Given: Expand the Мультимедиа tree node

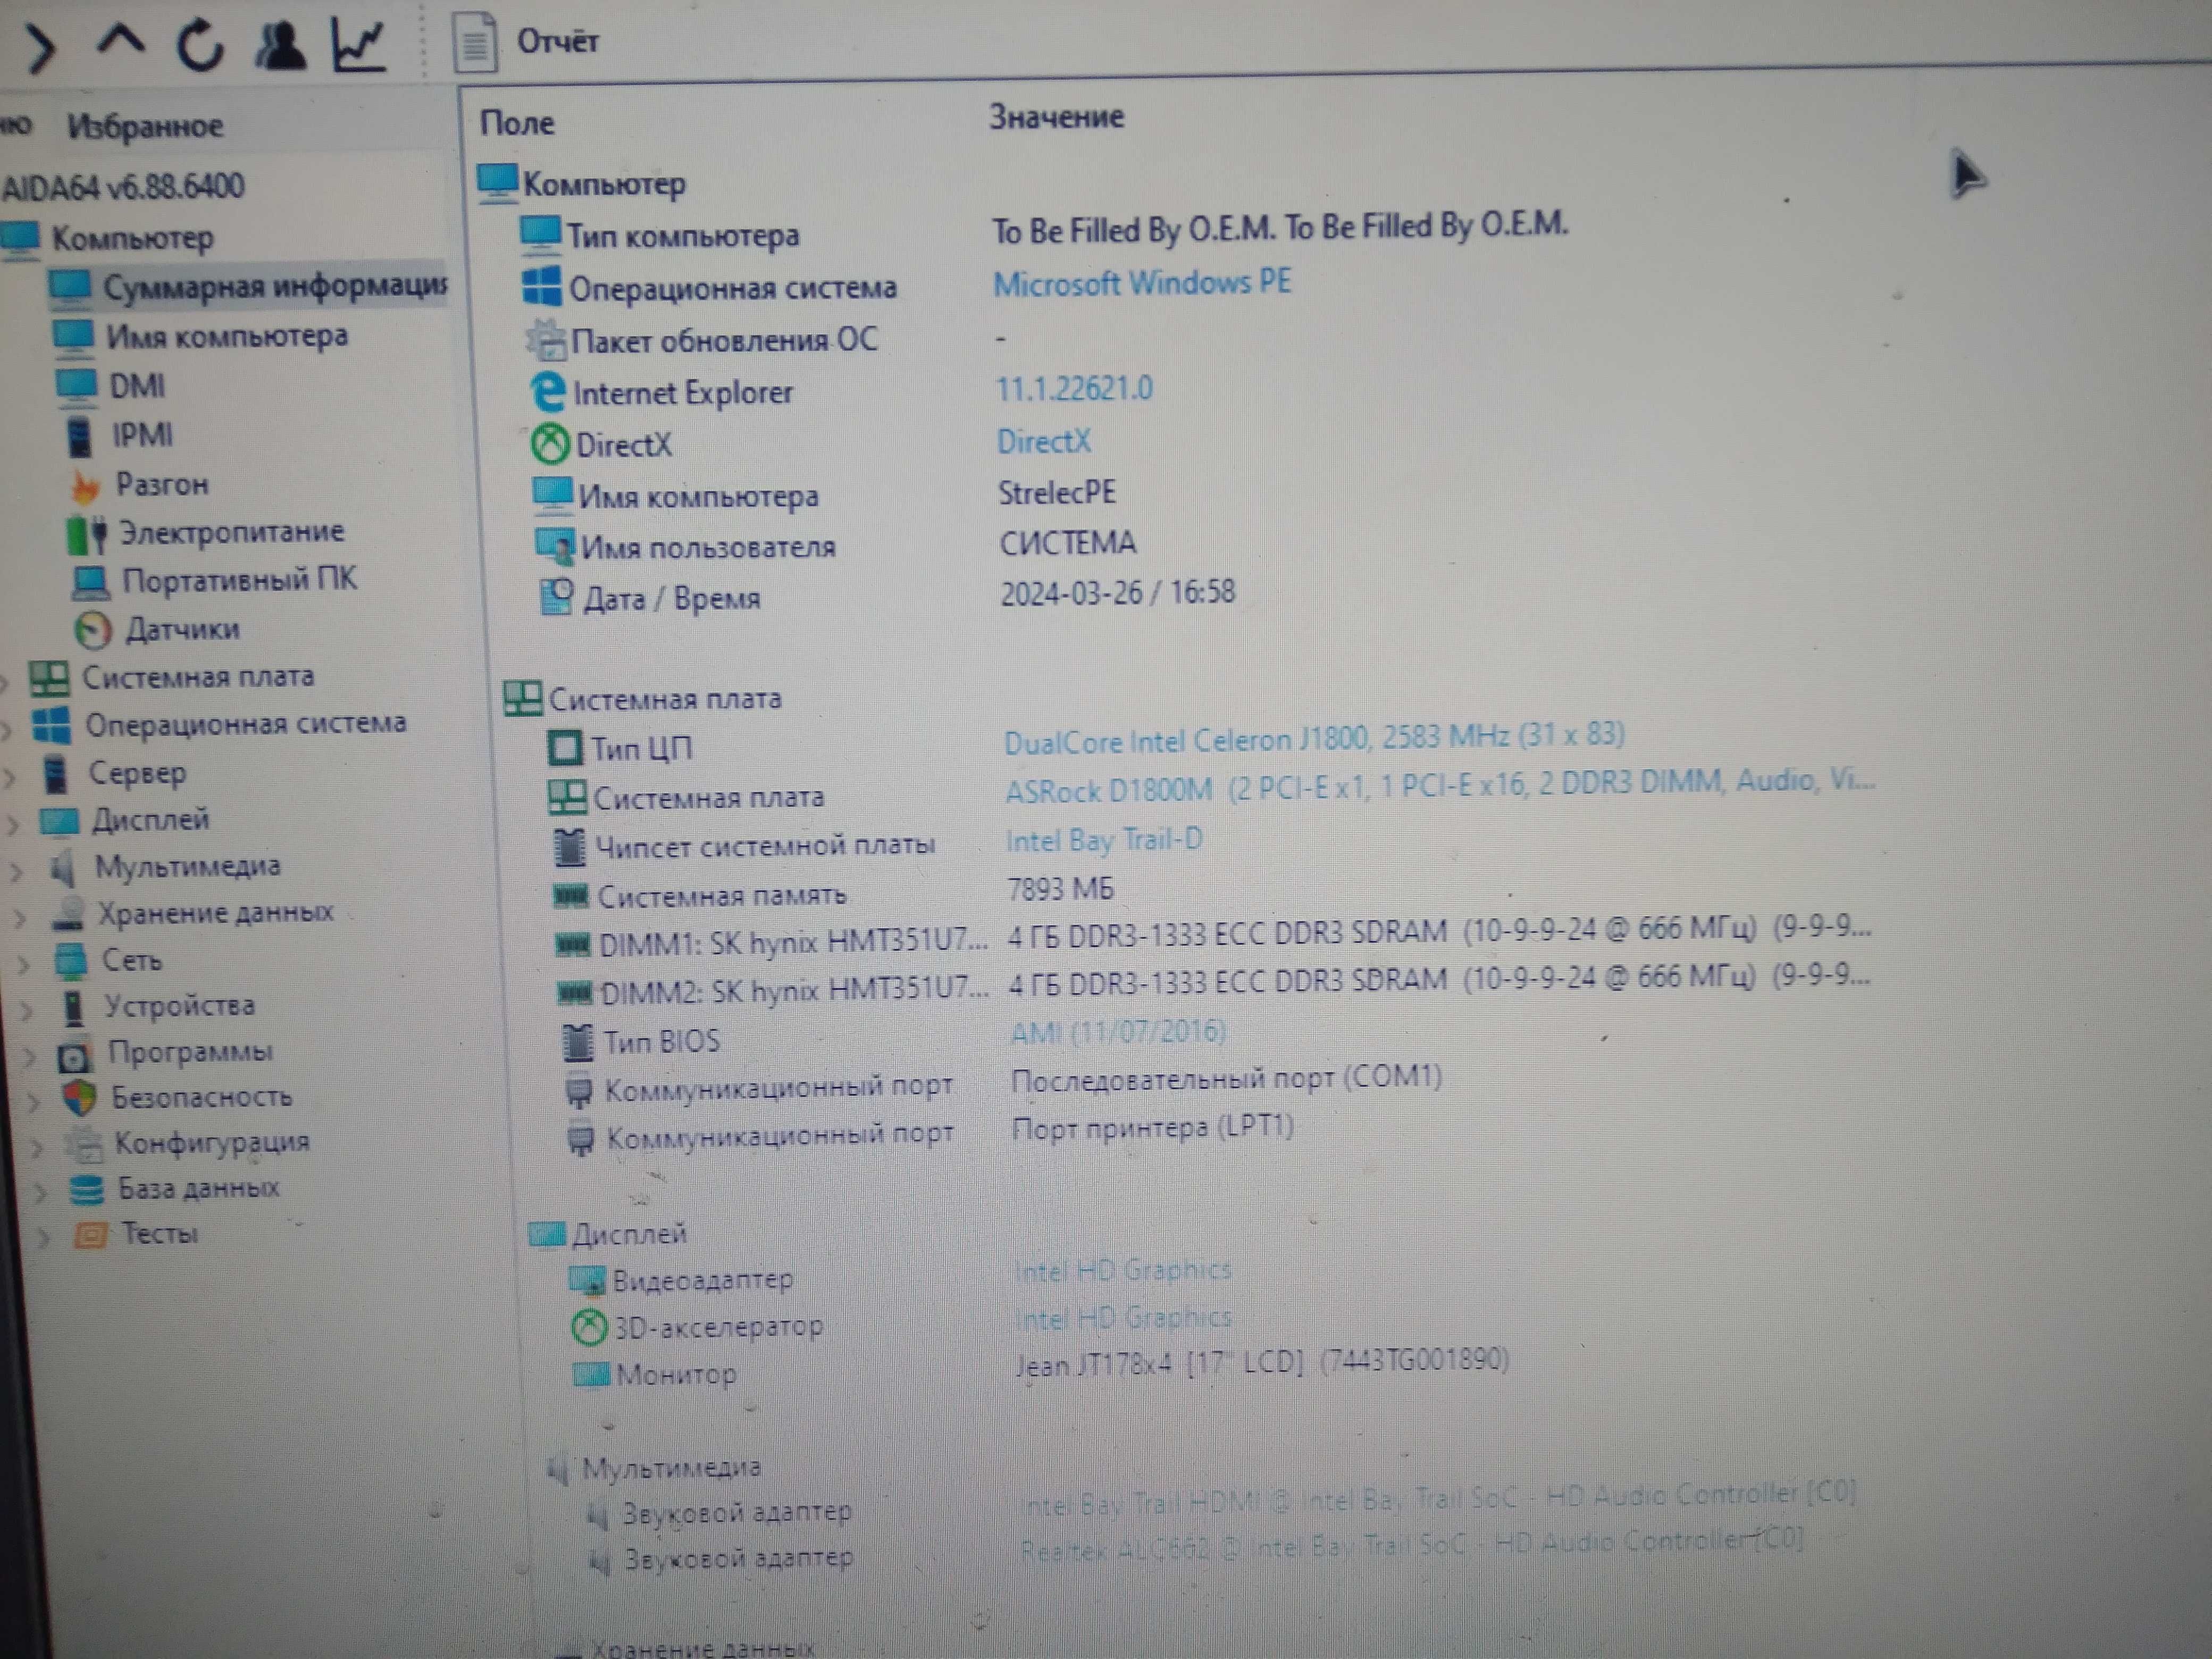Looking at the screenshot, I should 16,871.
